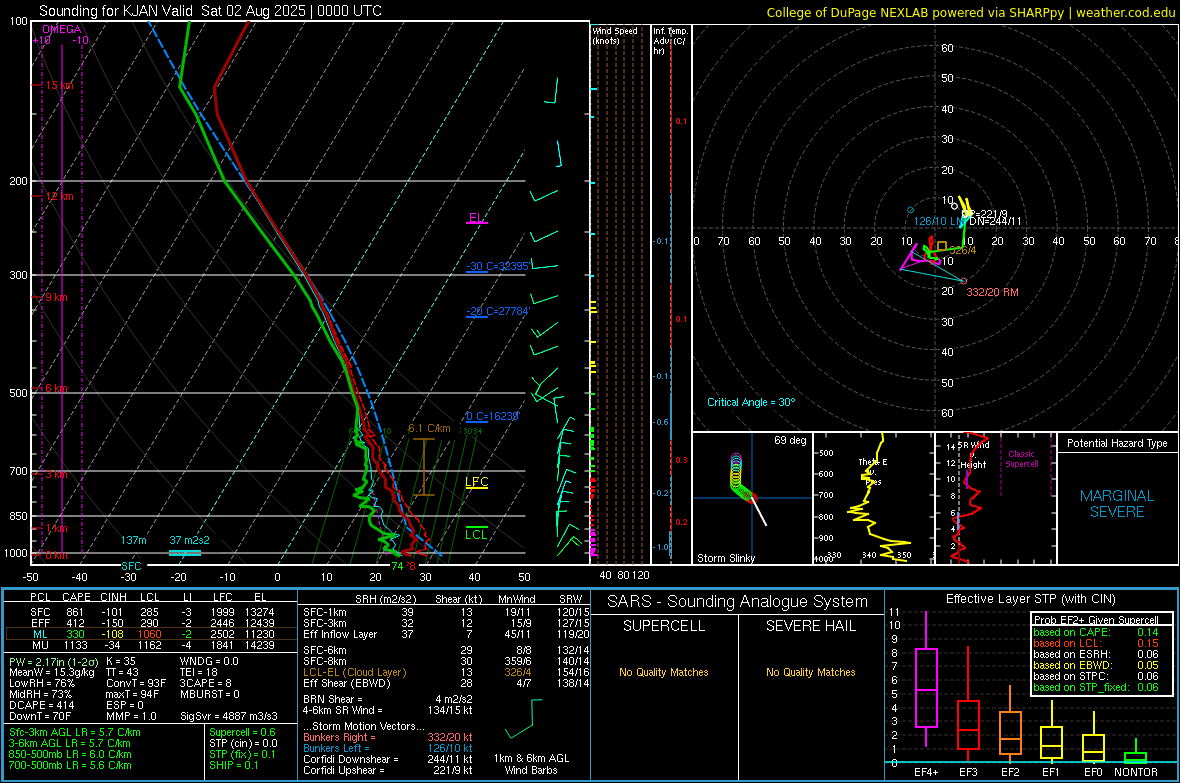Click the 700-500mb LR value
This screenshot has width=1180, height=783.
tap(70, 765)
